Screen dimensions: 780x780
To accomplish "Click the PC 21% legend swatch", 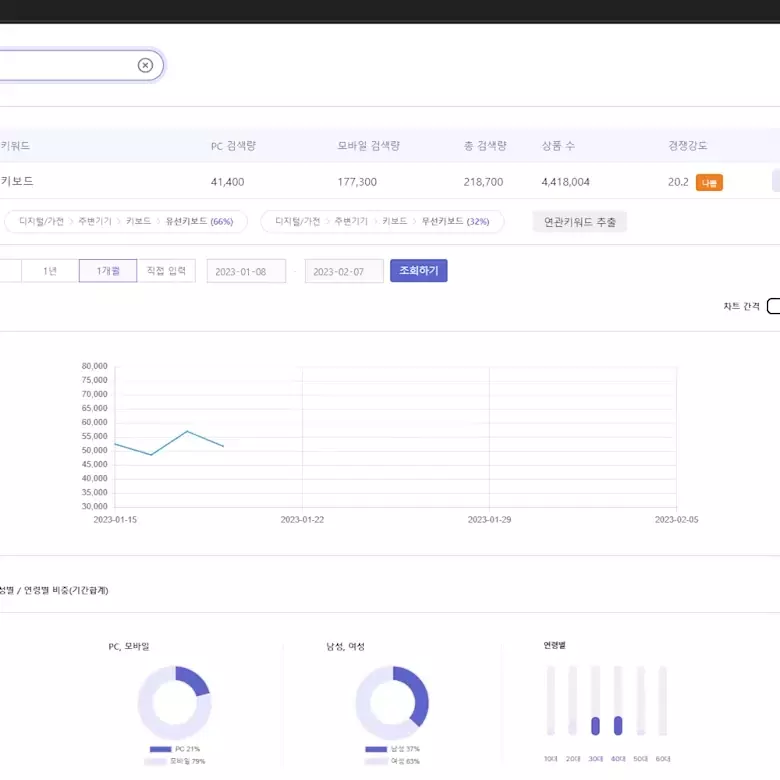I will 160,749.
